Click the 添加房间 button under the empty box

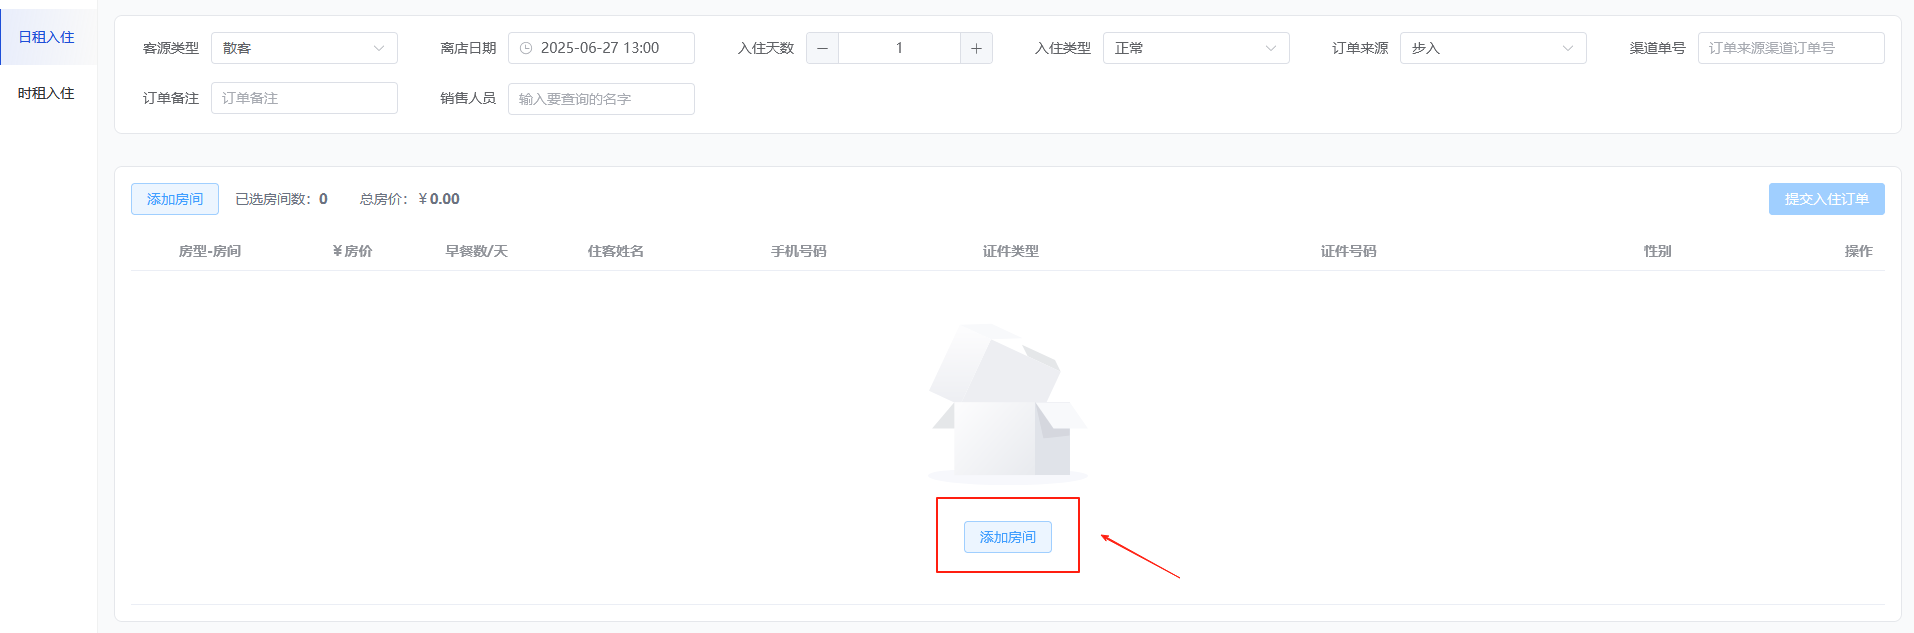coord(1008,537)
